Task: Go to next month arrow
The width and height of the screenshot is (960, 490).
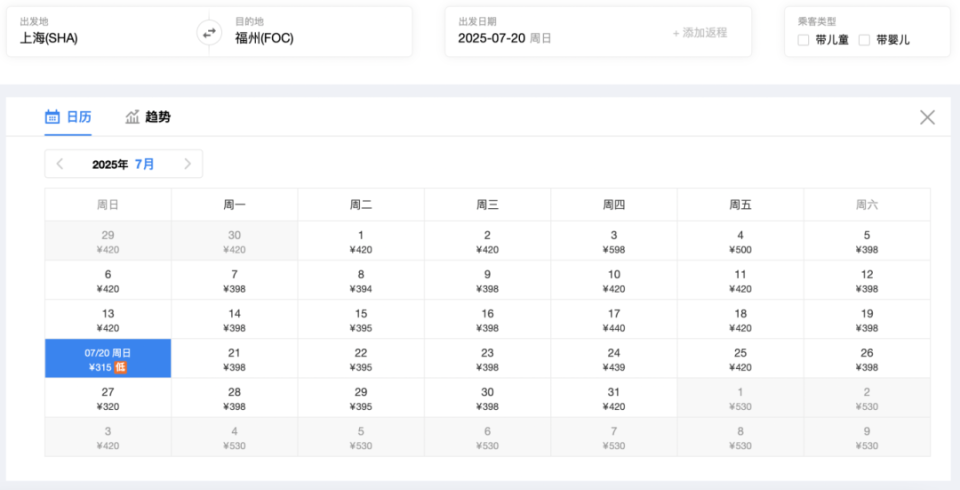Action: pyautogui.click(x=187, y=164)
